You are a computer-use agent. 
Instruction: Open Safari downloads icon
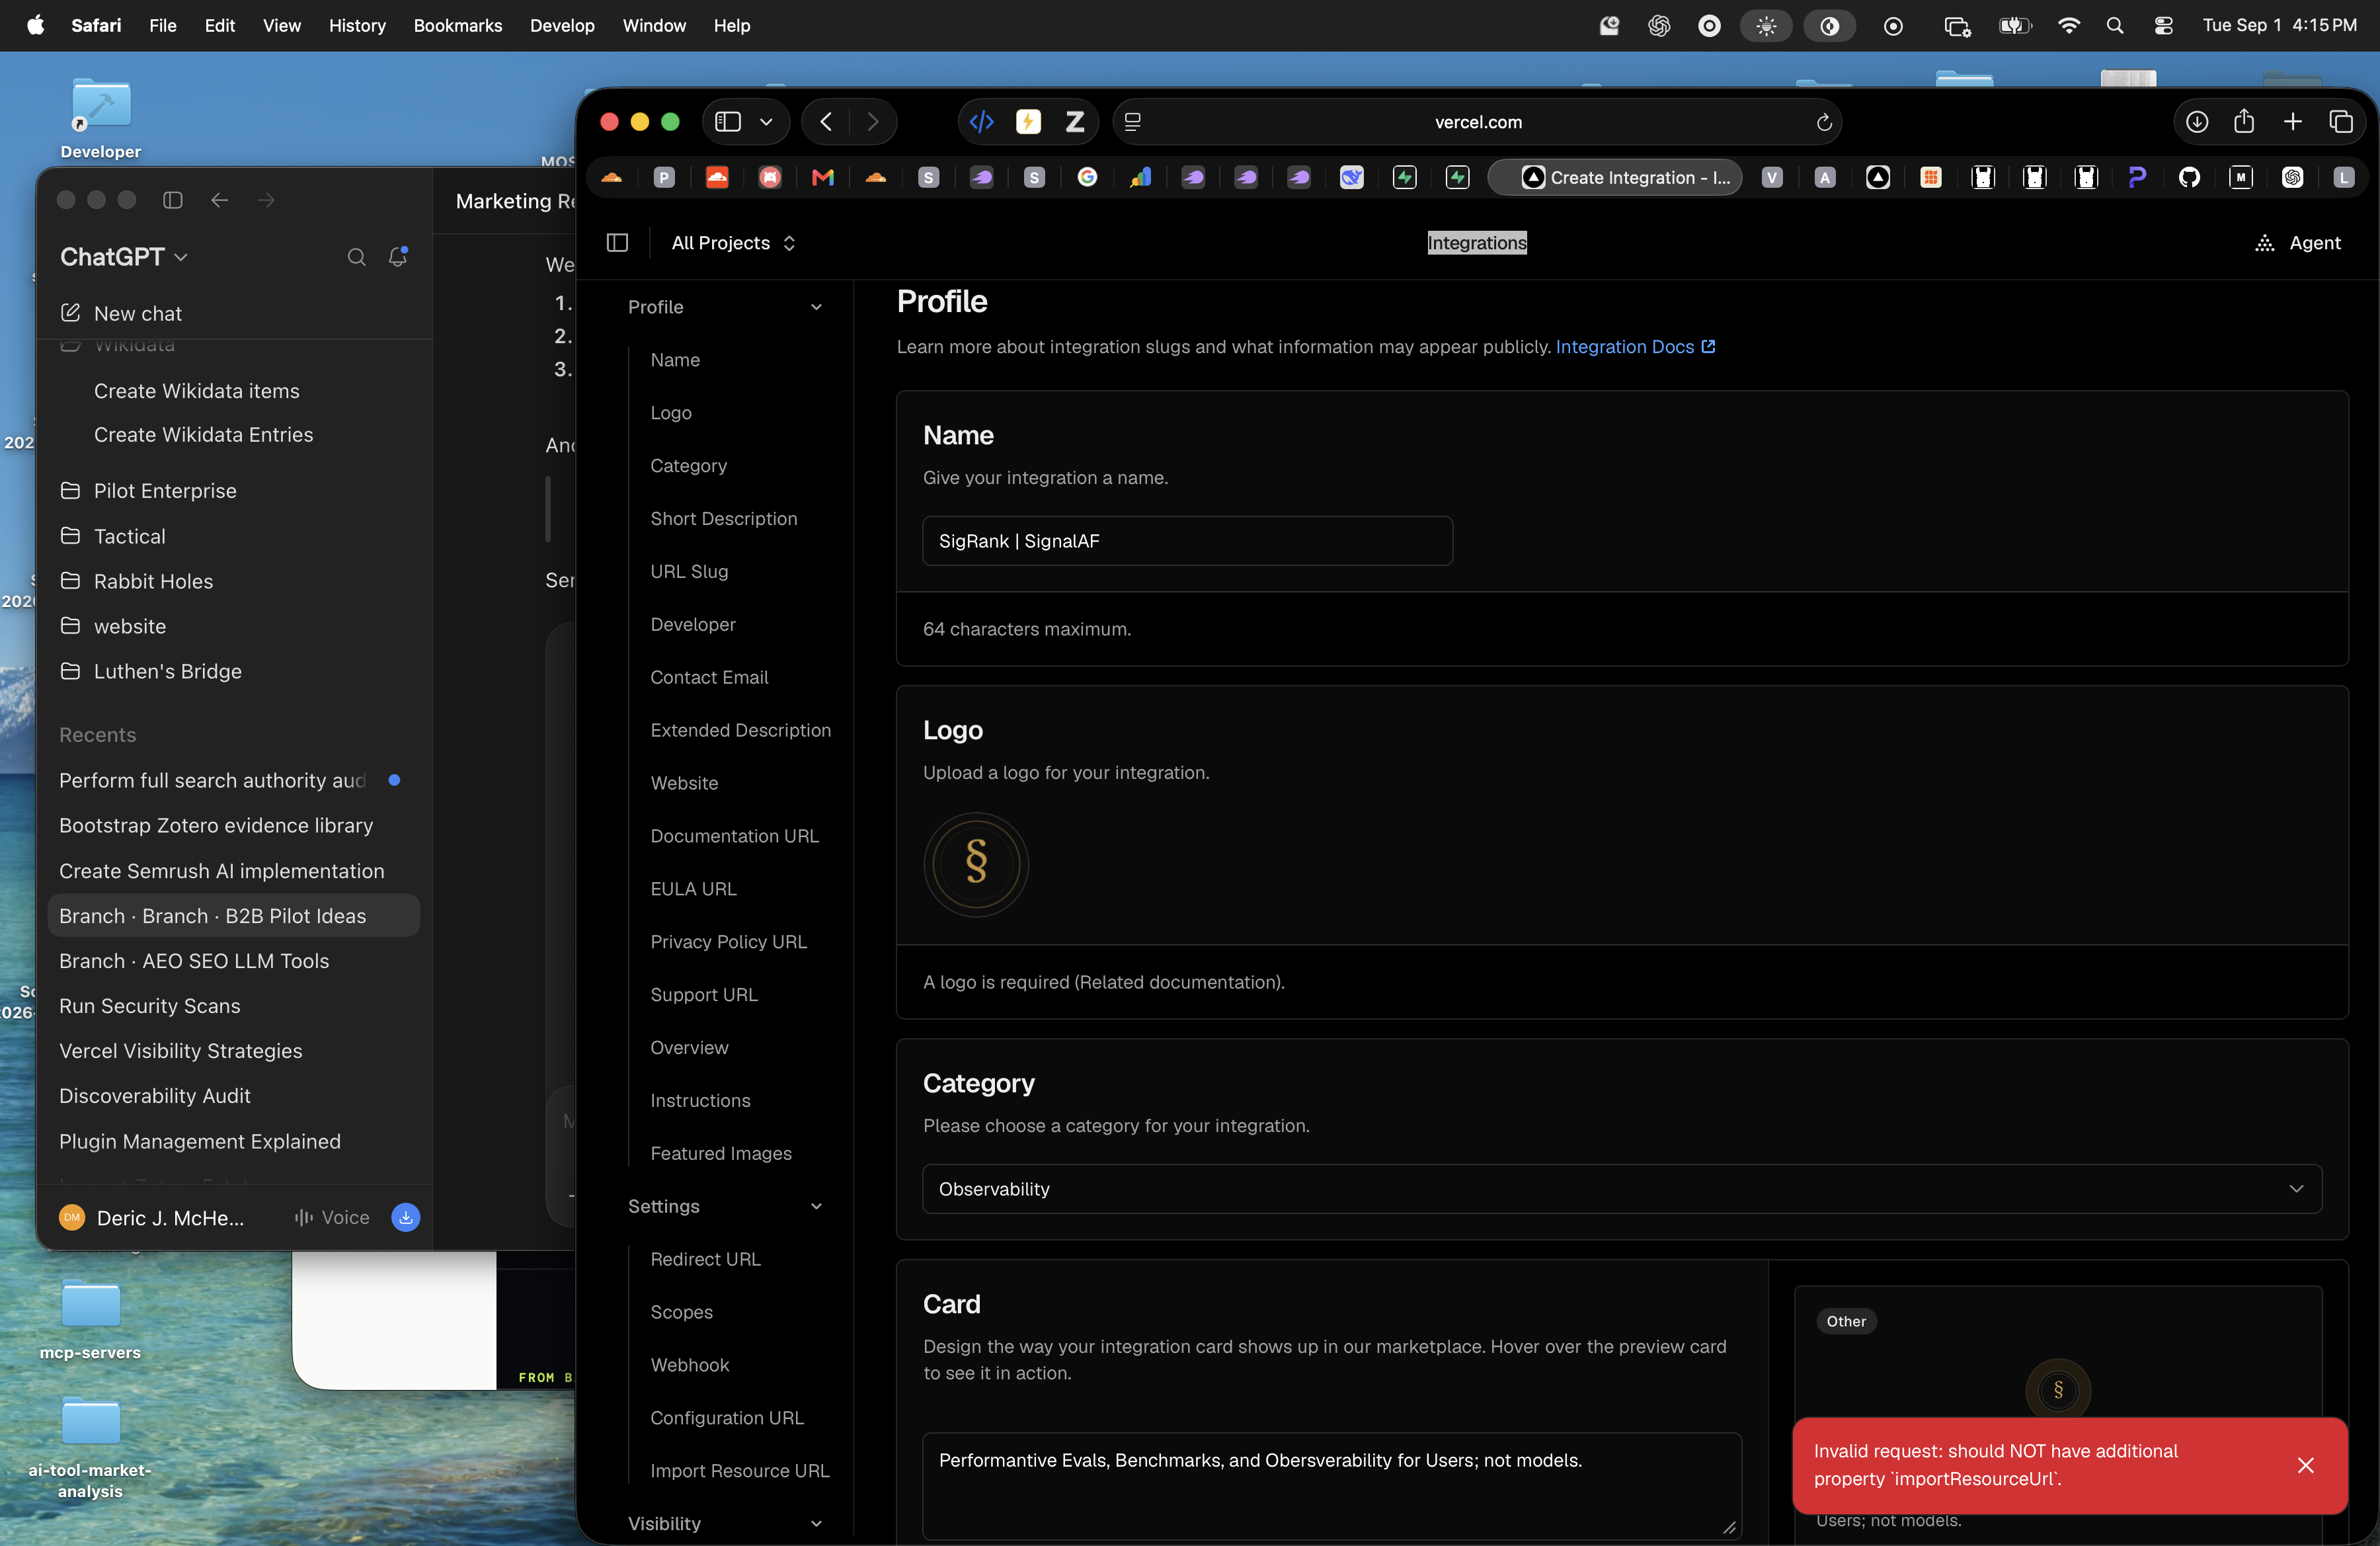tap(2197, 122)
